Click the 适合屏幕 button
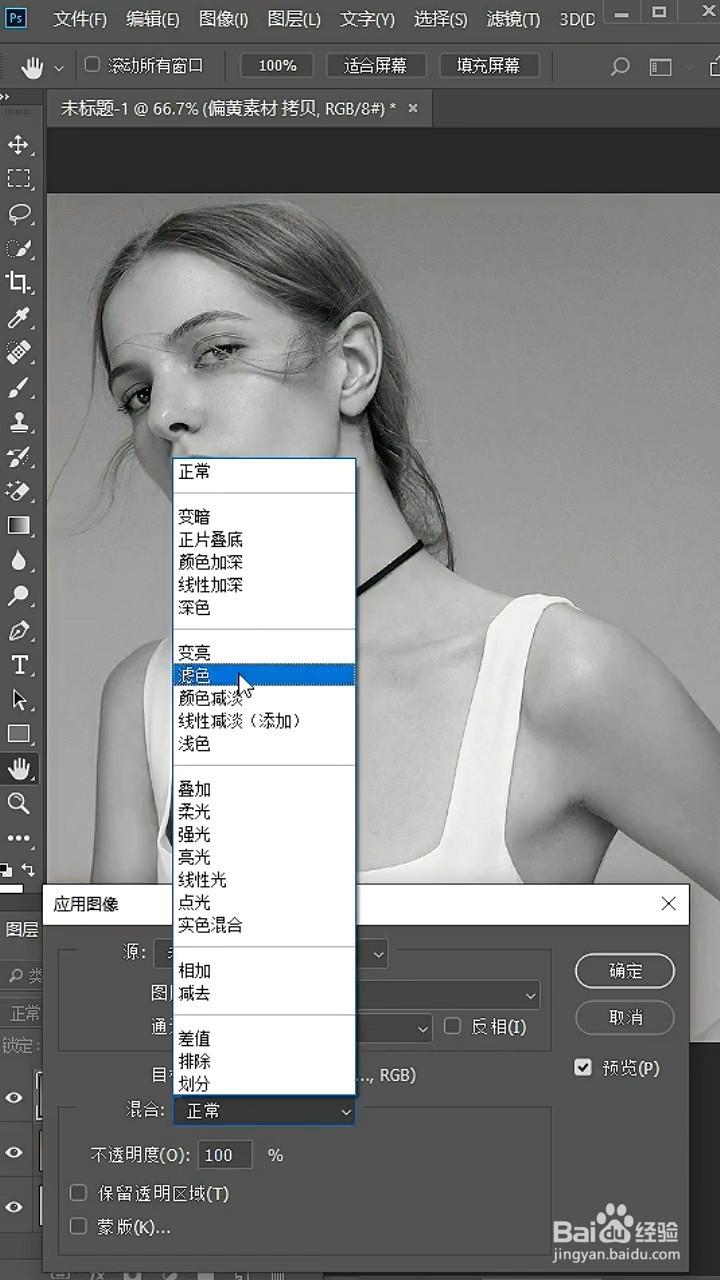 (x=376, y=66)
